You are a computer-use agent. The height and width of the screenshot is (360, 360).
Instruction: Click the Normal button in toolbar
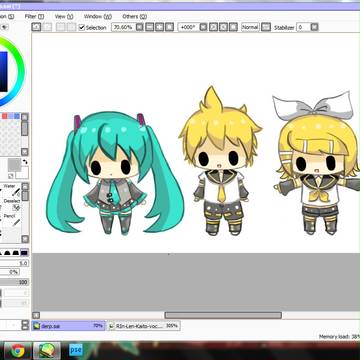pyautogui.click(x=250, y=27)
